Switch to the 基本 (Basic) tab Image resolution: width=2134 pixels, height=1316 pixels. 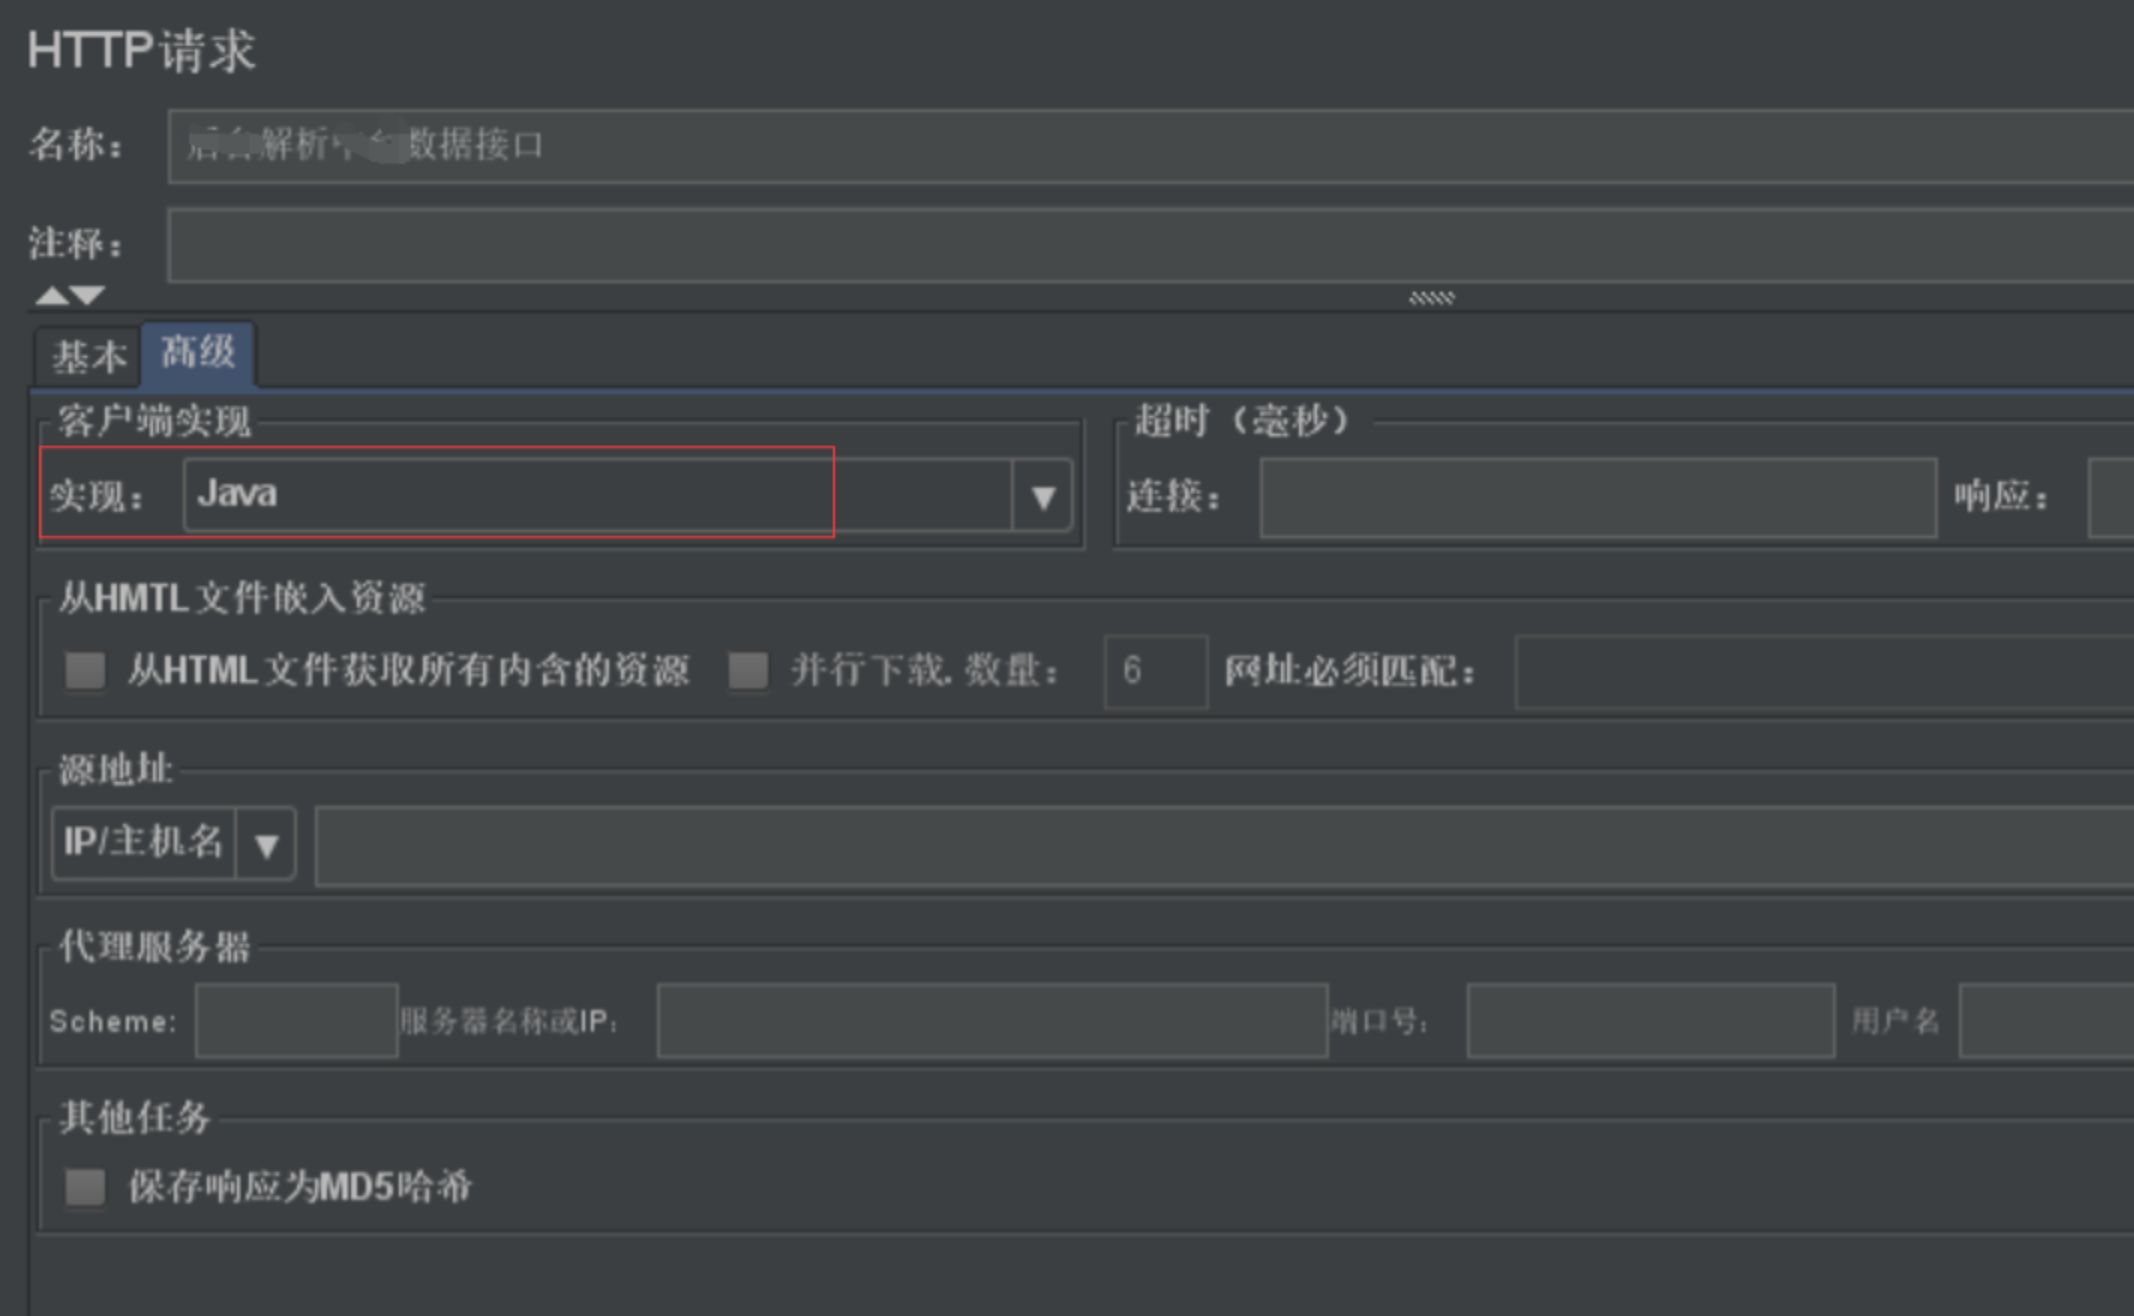coord(88,357)
